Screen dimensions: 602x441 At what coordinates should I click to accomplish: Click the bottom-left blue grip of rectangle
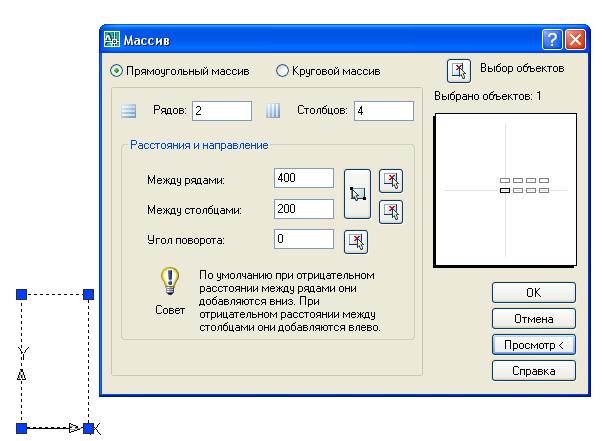point(22,428)
